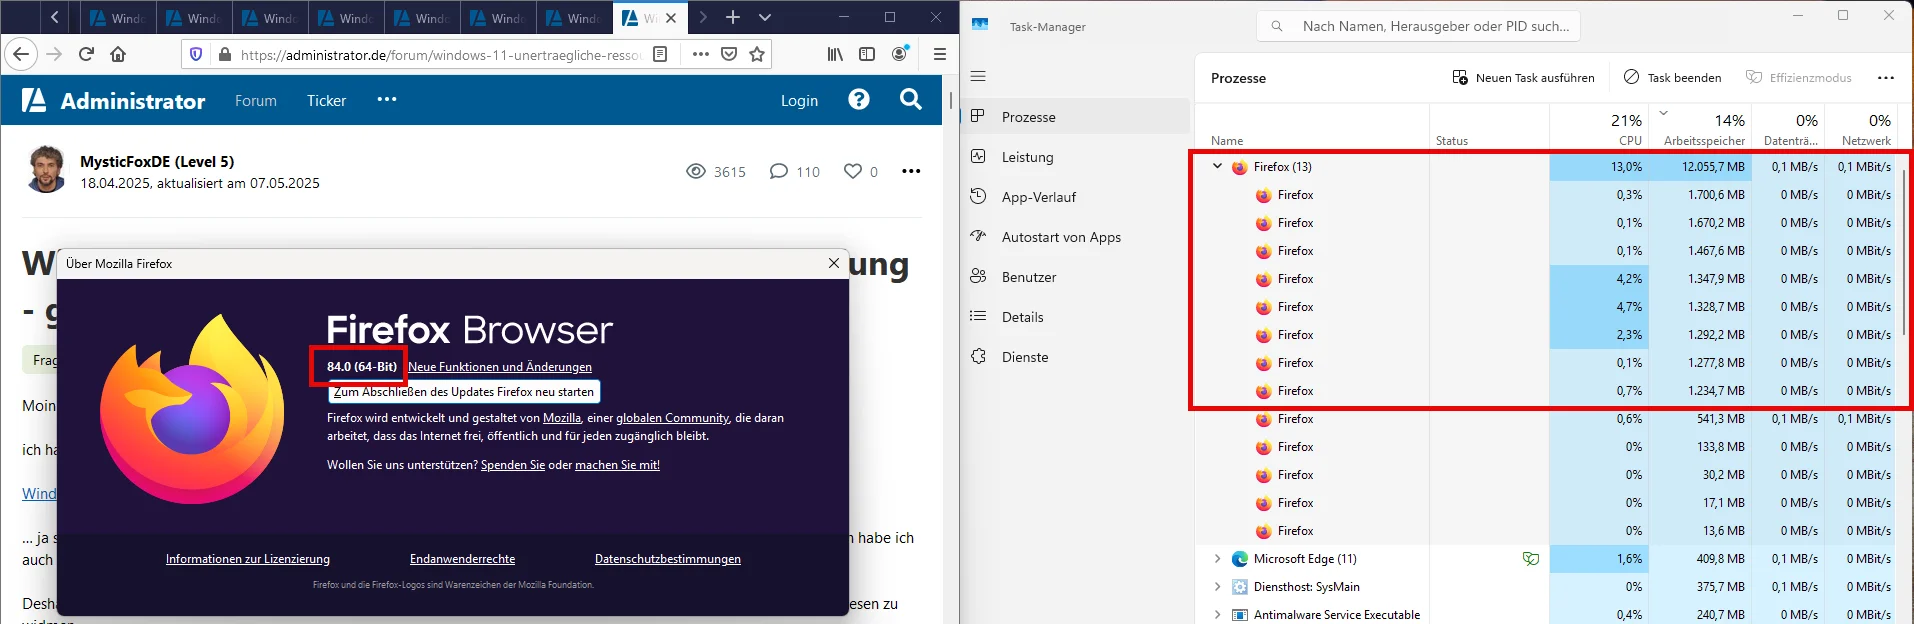Screen dimensions: 1914x624
Task: Open Firefox home page
Action: click(118, 55)
